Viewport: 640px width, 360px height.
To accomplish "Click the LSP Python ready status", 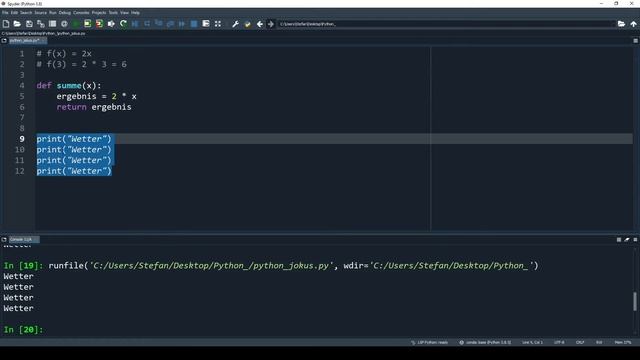I will pyautogui.click(x=429, y=342).
